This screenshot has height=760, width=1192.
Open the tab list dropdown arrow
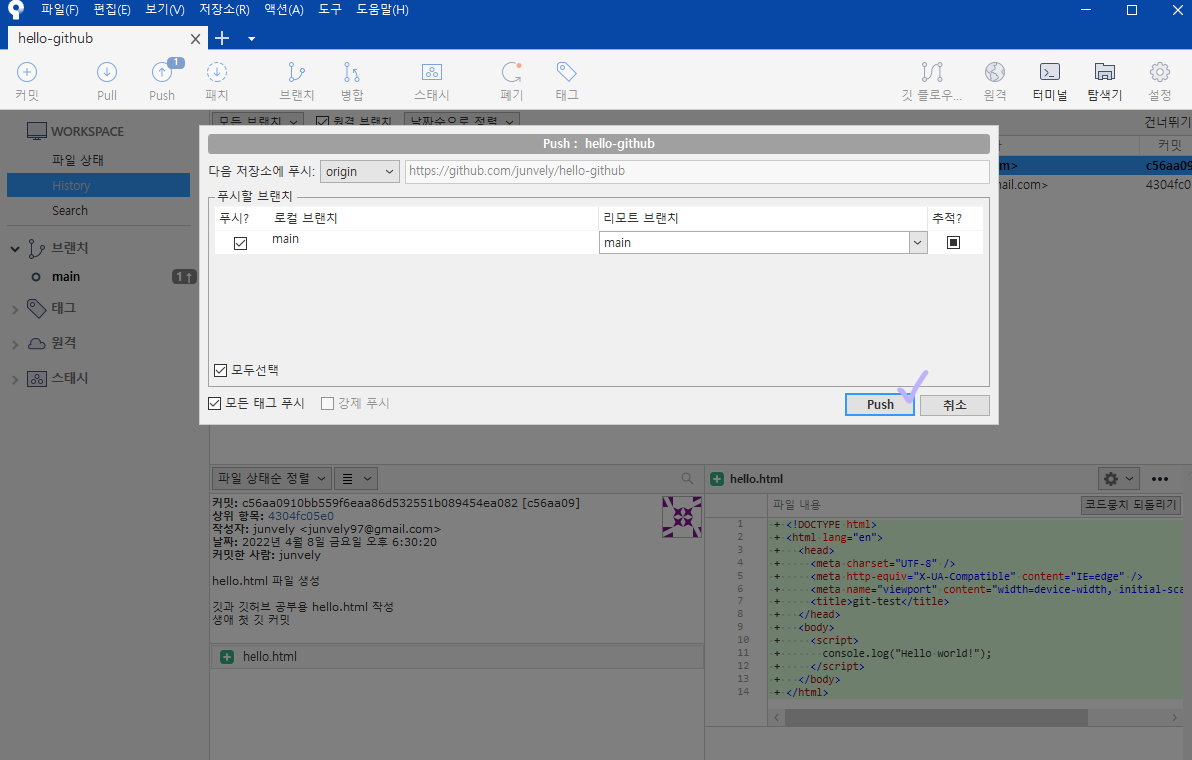(x=252, y=39)
